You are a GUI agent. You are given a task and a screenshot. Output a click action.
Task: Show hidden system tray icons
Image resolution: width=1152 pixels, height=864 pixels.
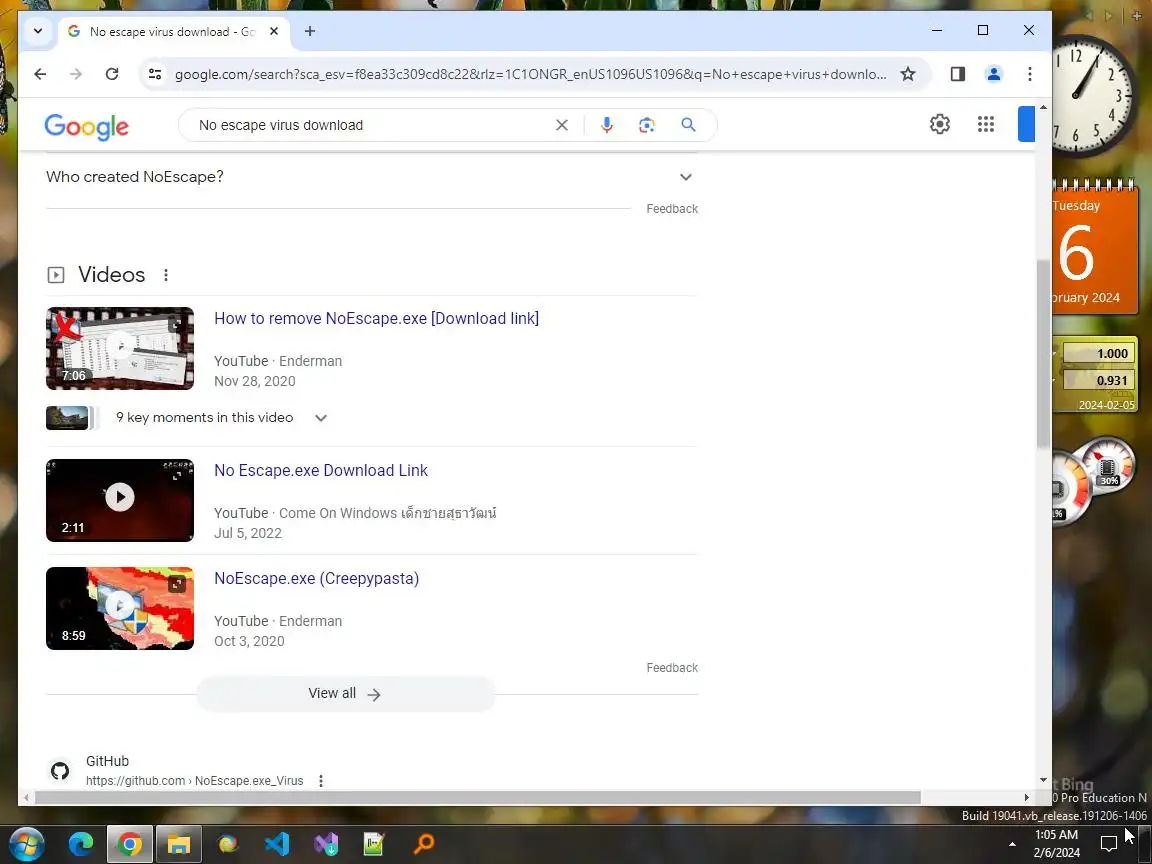pyautogui.click(x=1012, y=844)
